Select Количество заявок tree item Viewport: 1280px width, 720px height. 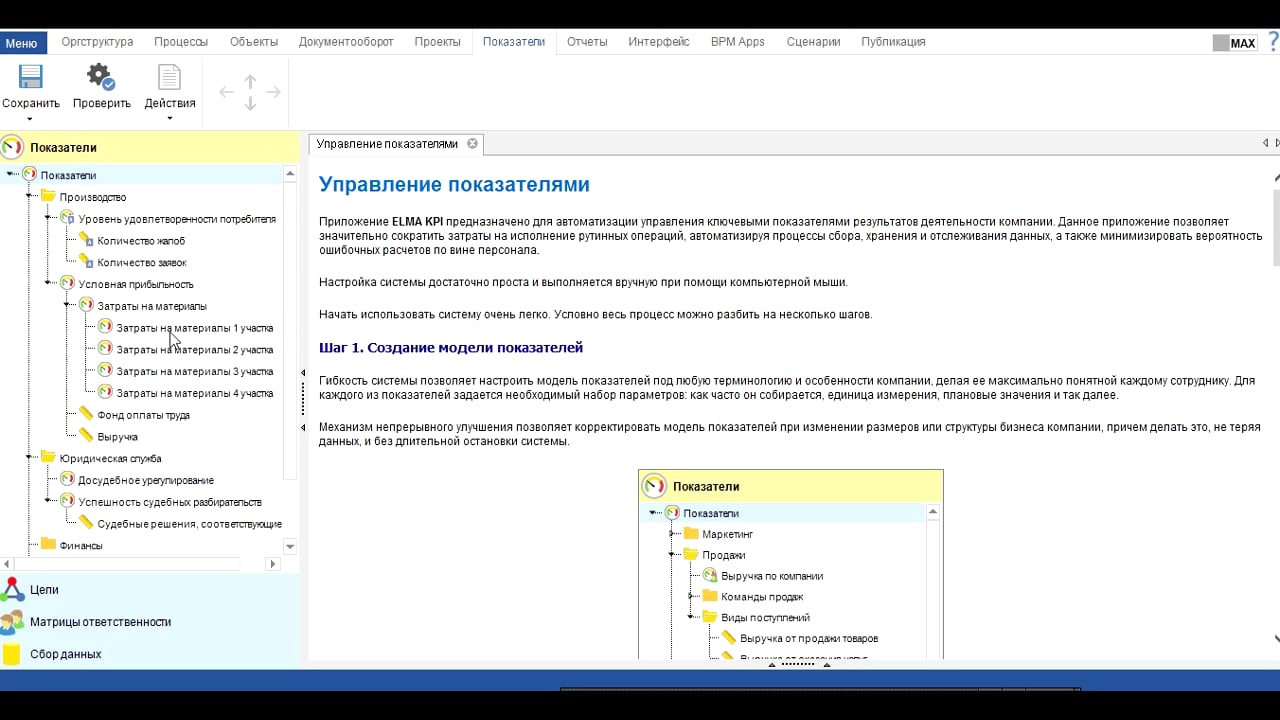pyautogui.click(x=141, y=262)
